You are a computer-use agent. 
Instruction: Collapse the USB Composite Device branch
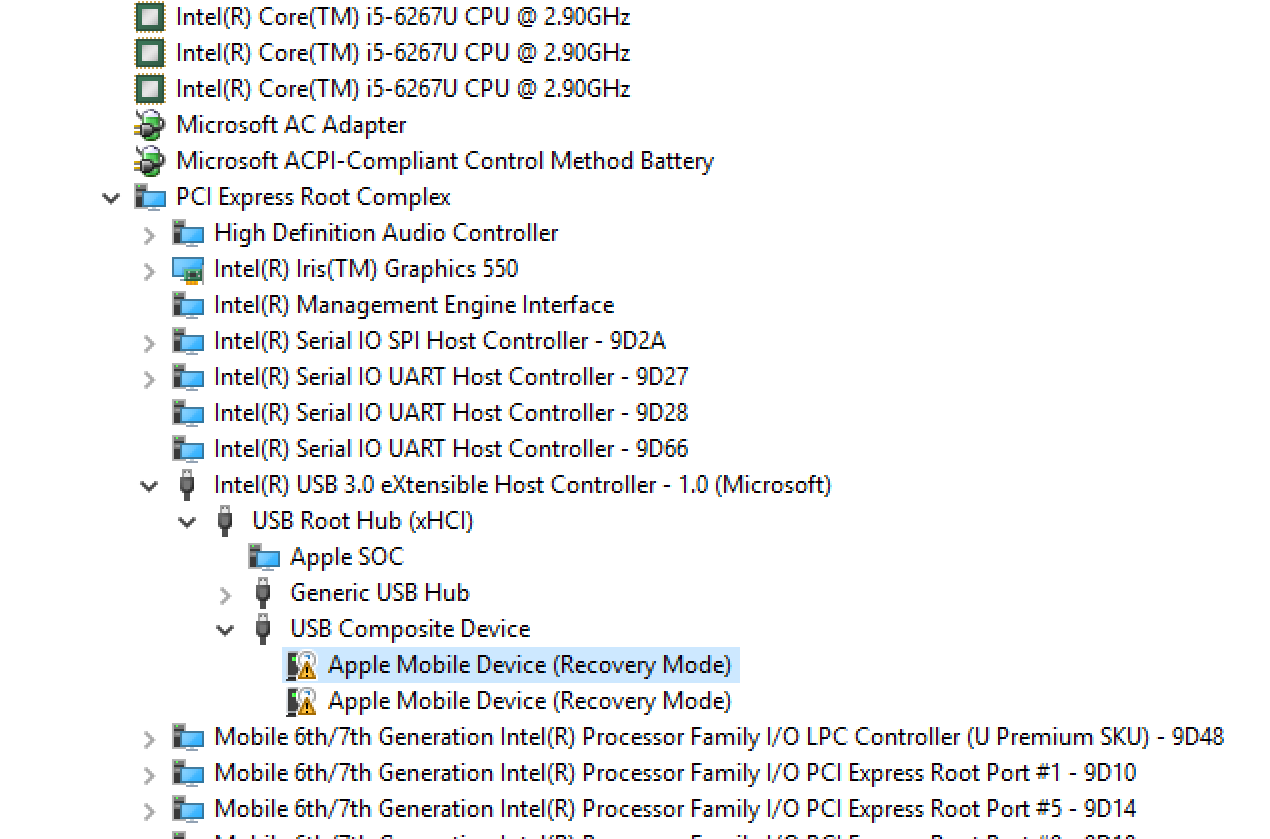pyautogui.click(x=225, y=630)
